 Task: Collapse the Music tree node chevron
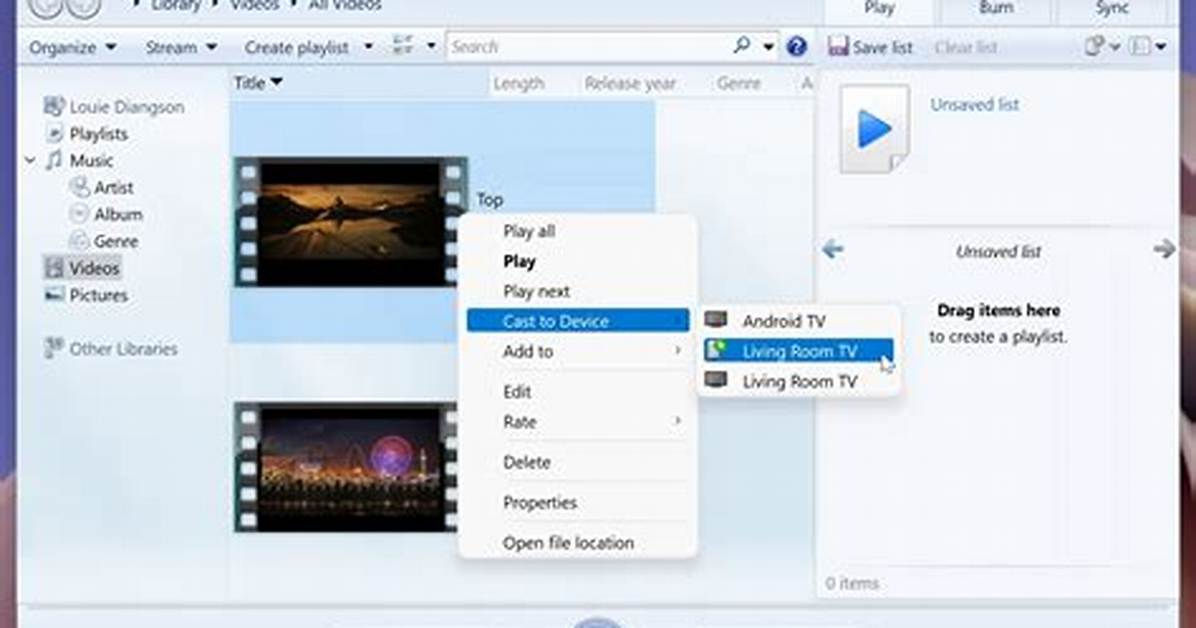click(31, 161)
